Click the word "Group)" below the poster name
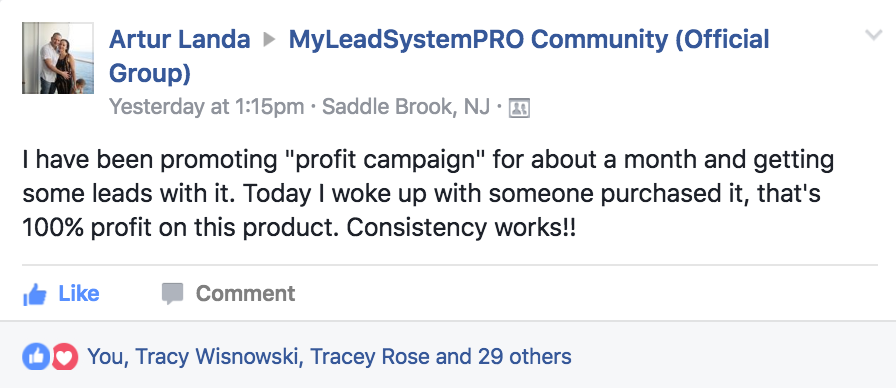This screenshot has width=896, height=388. [150, 74]
